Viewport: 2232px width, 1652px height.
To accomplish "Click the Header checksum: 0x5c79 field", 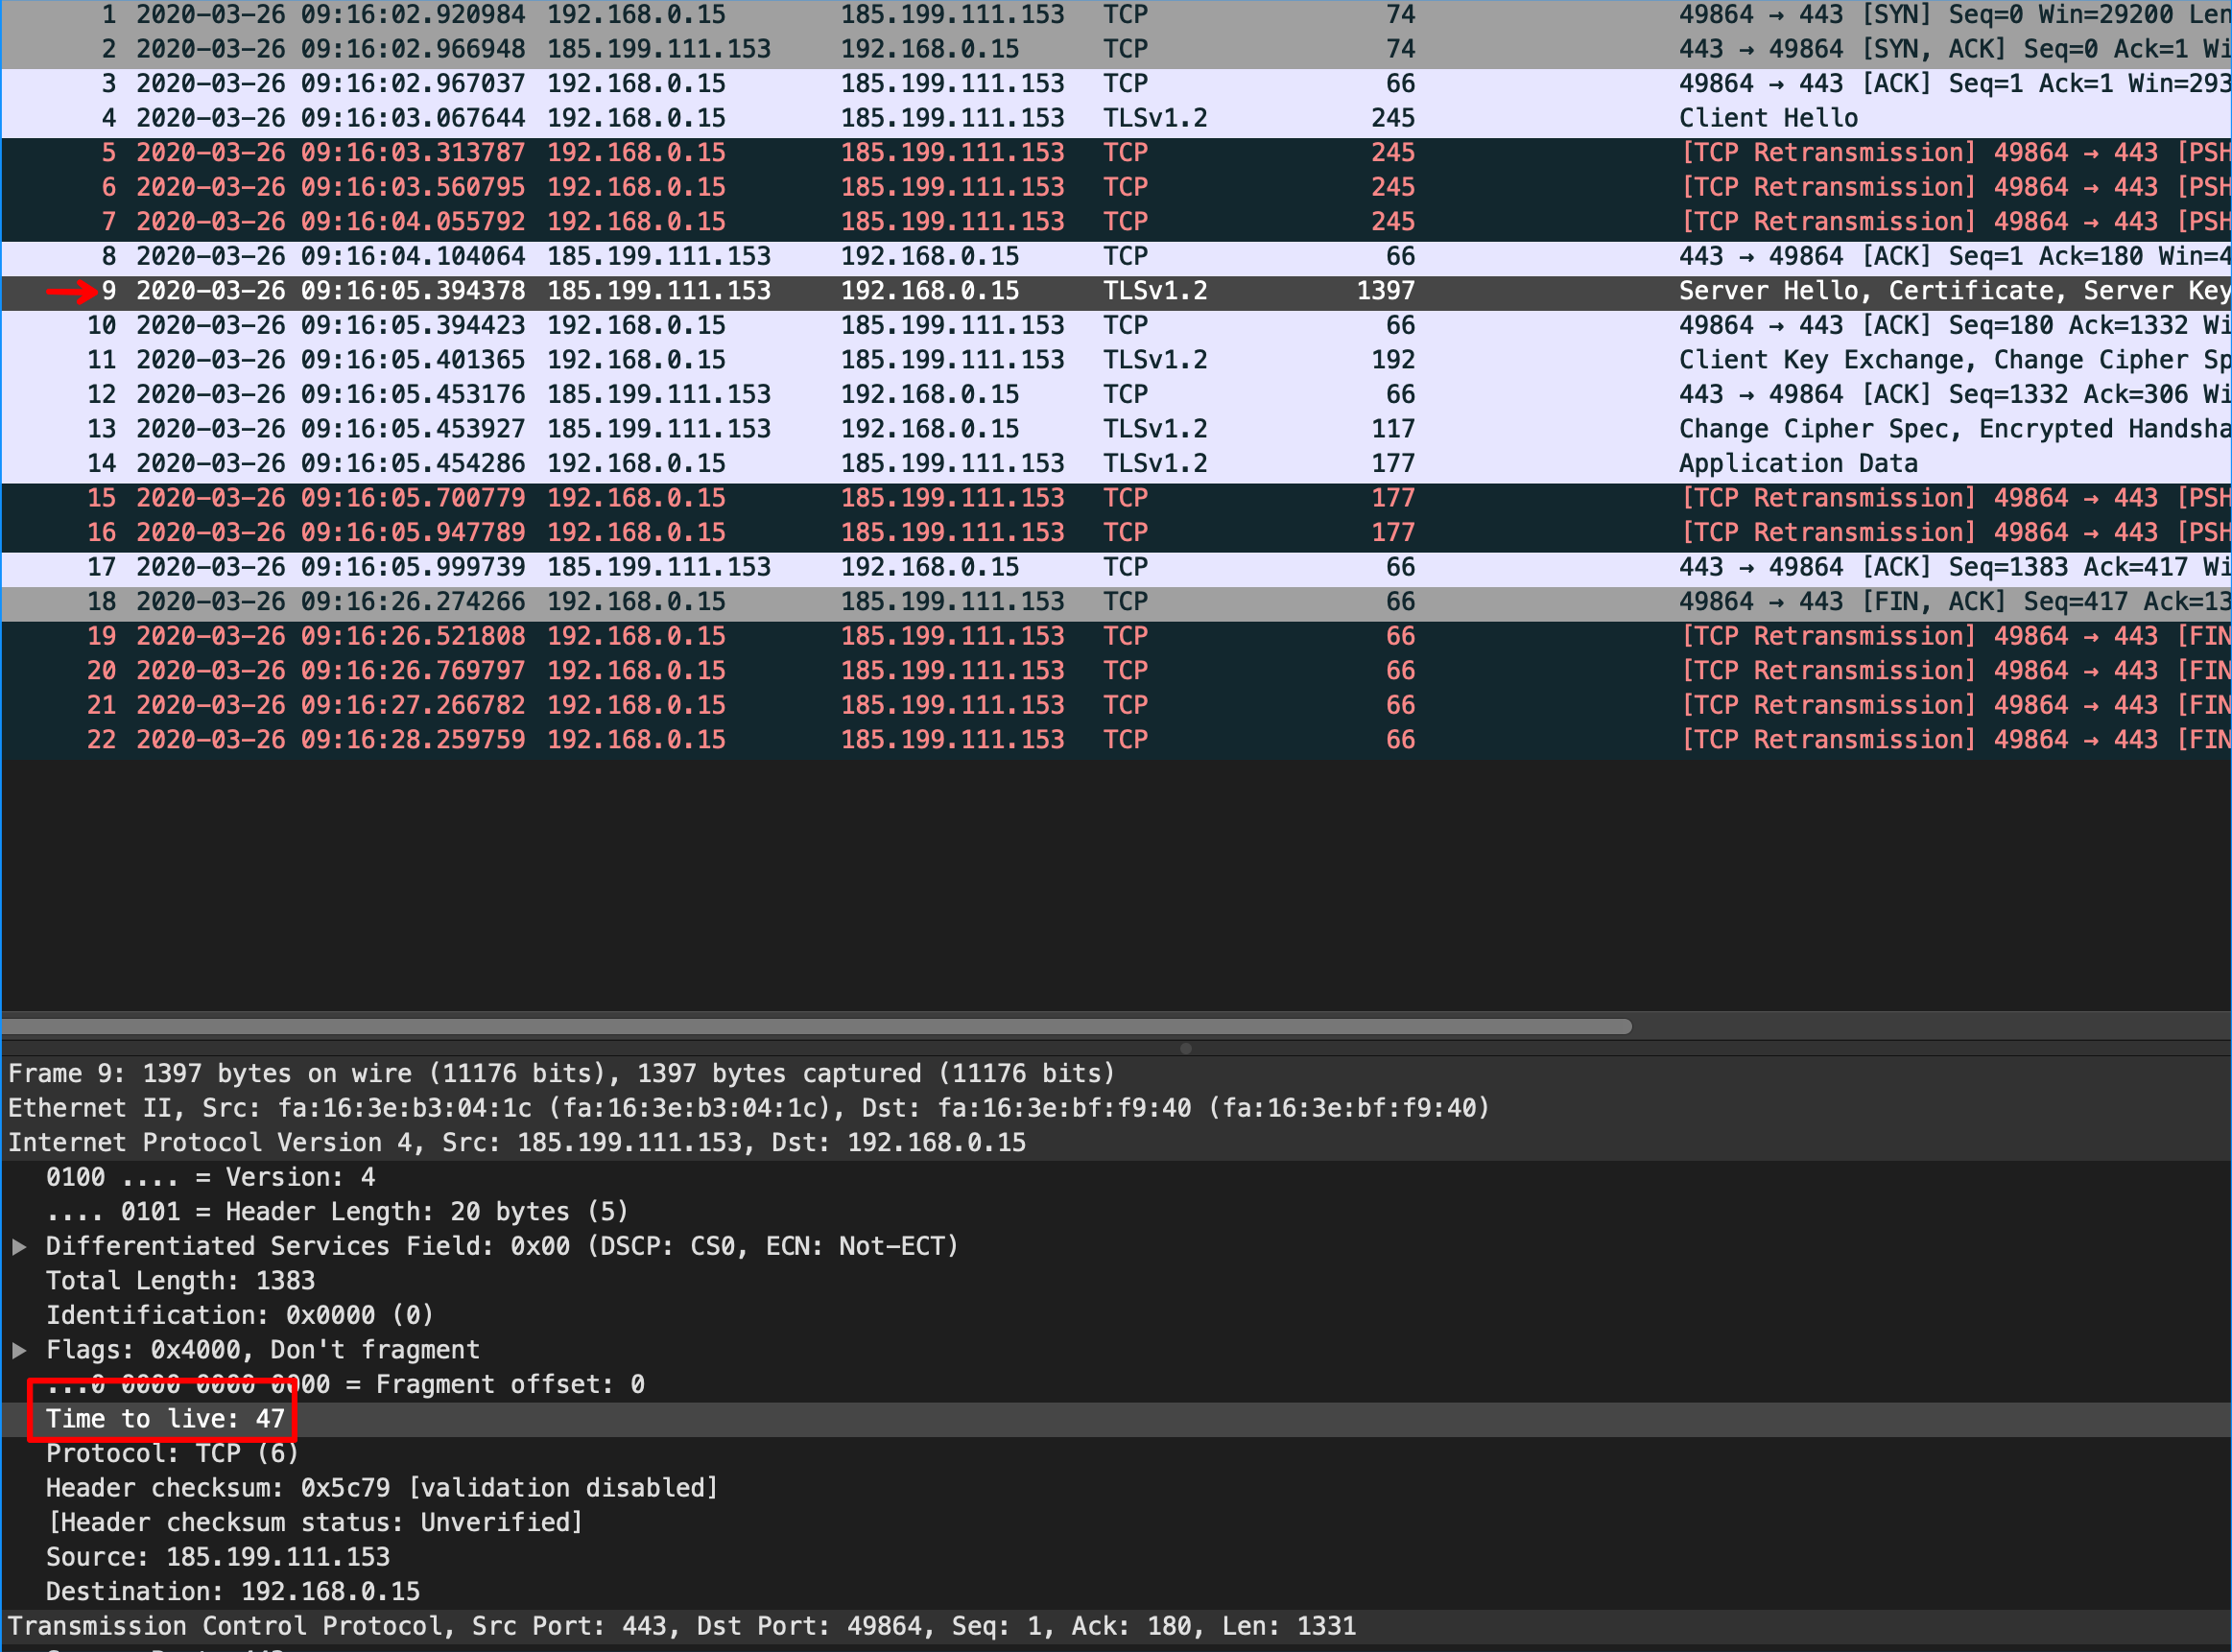I will tap(381, 1488).
